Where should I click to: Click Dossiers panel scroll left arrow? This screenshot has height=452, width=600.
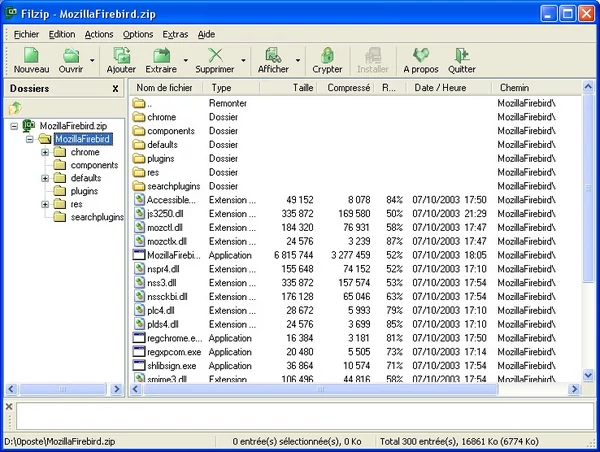[11, 389]
